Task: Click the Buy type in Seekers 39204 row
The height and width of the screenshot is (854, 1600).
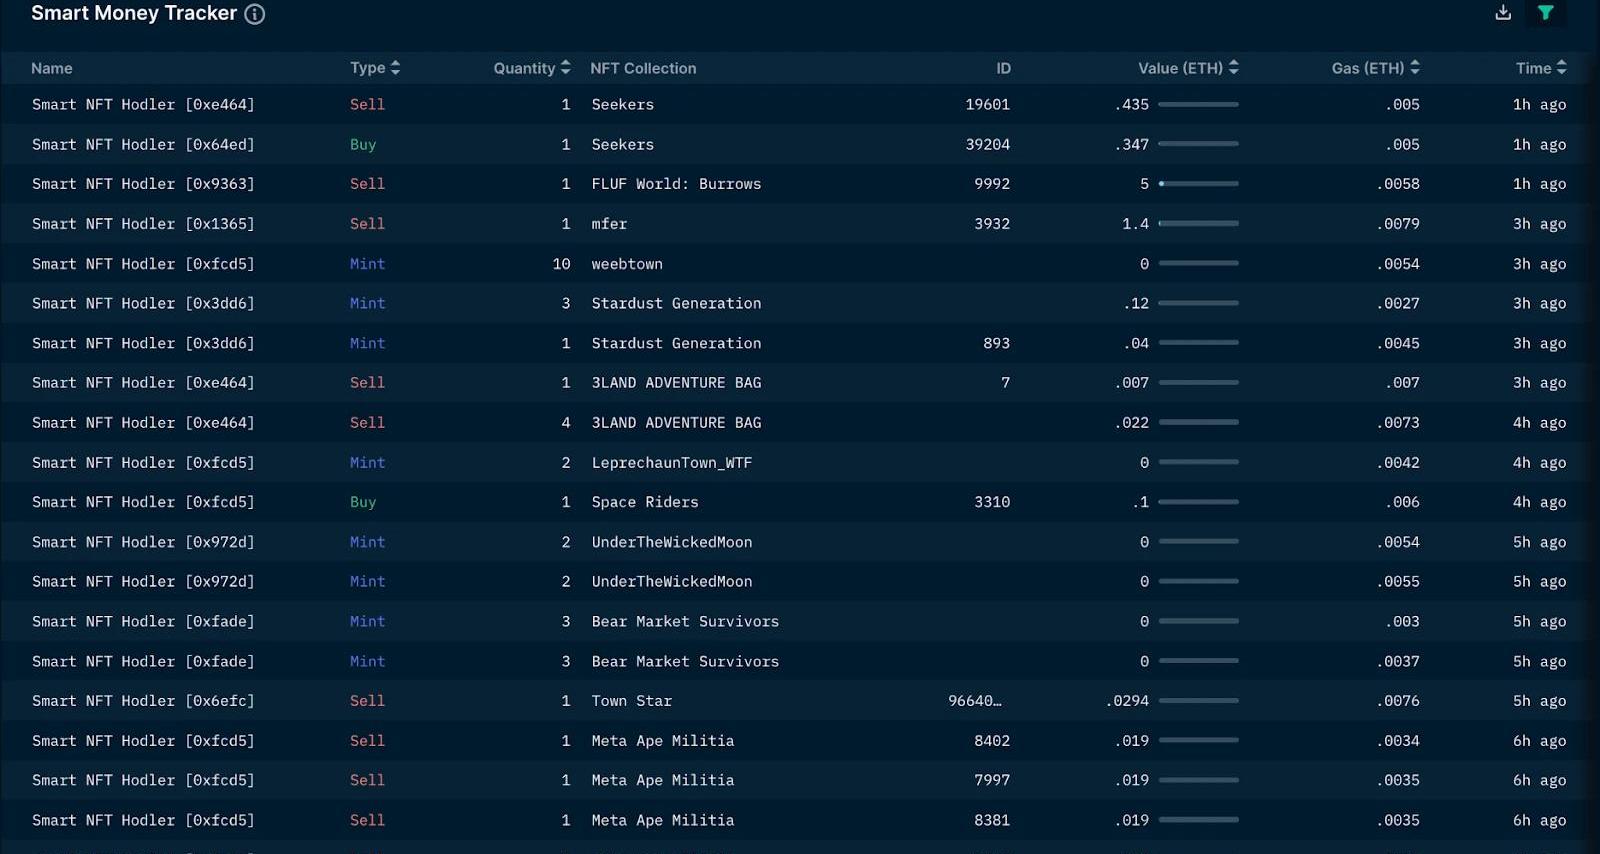Action: click(x=363, y=144)
